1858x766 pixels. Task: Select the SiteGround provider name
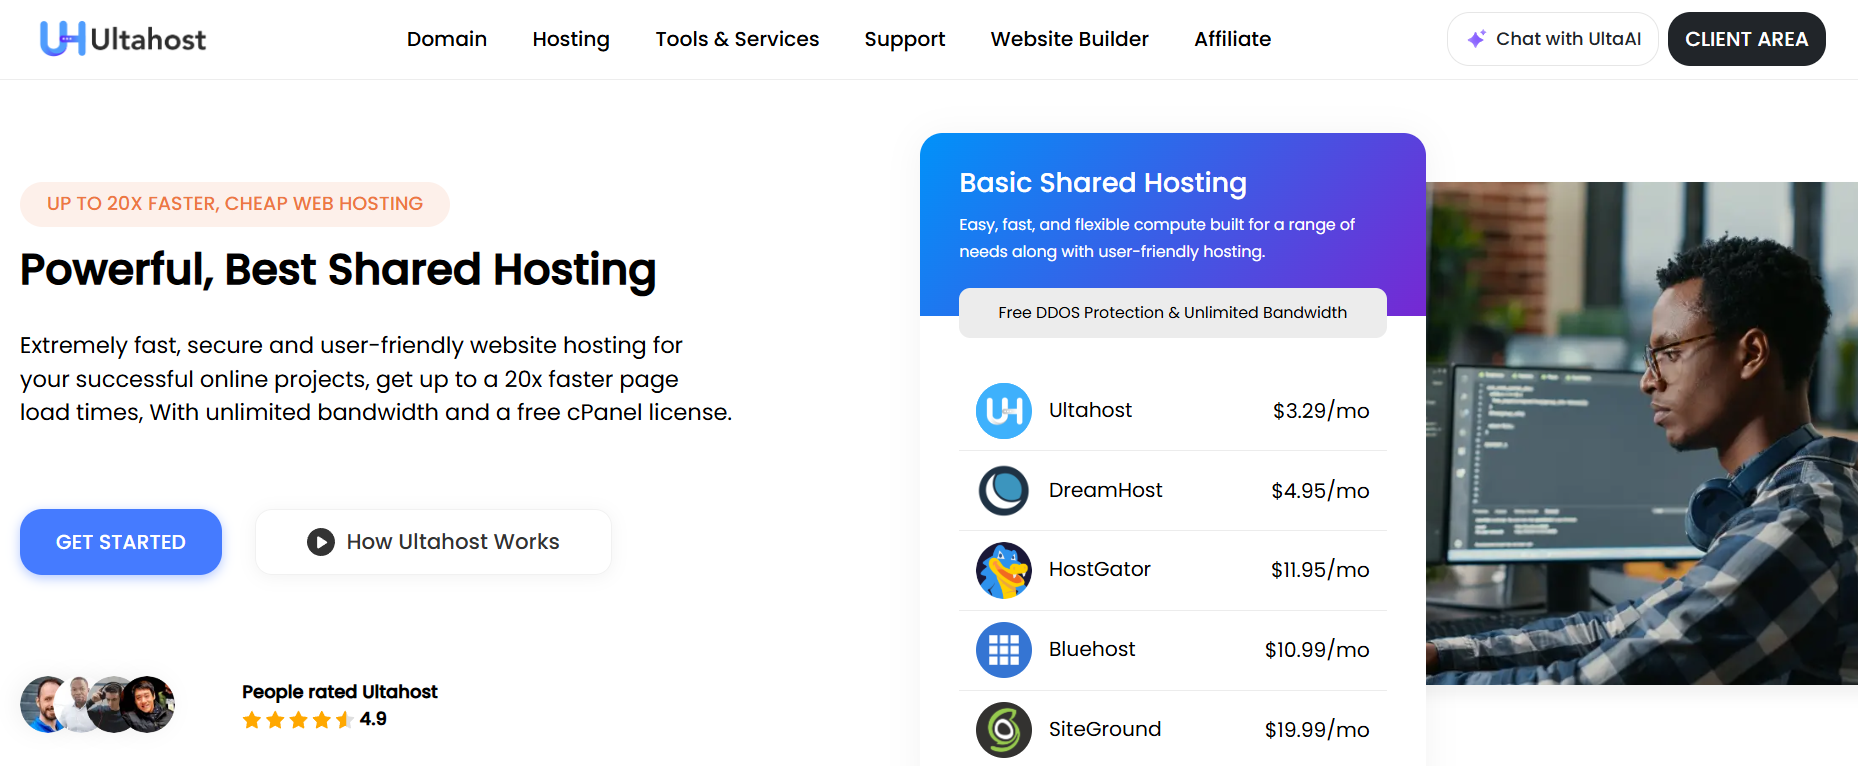tap(1105, 729)
